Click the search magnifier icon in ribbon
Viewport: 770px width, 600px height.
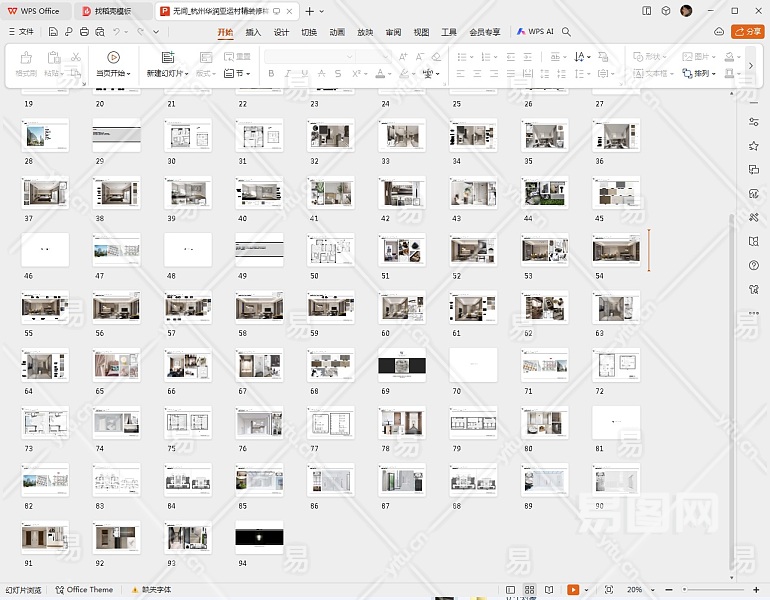[567, 32]
